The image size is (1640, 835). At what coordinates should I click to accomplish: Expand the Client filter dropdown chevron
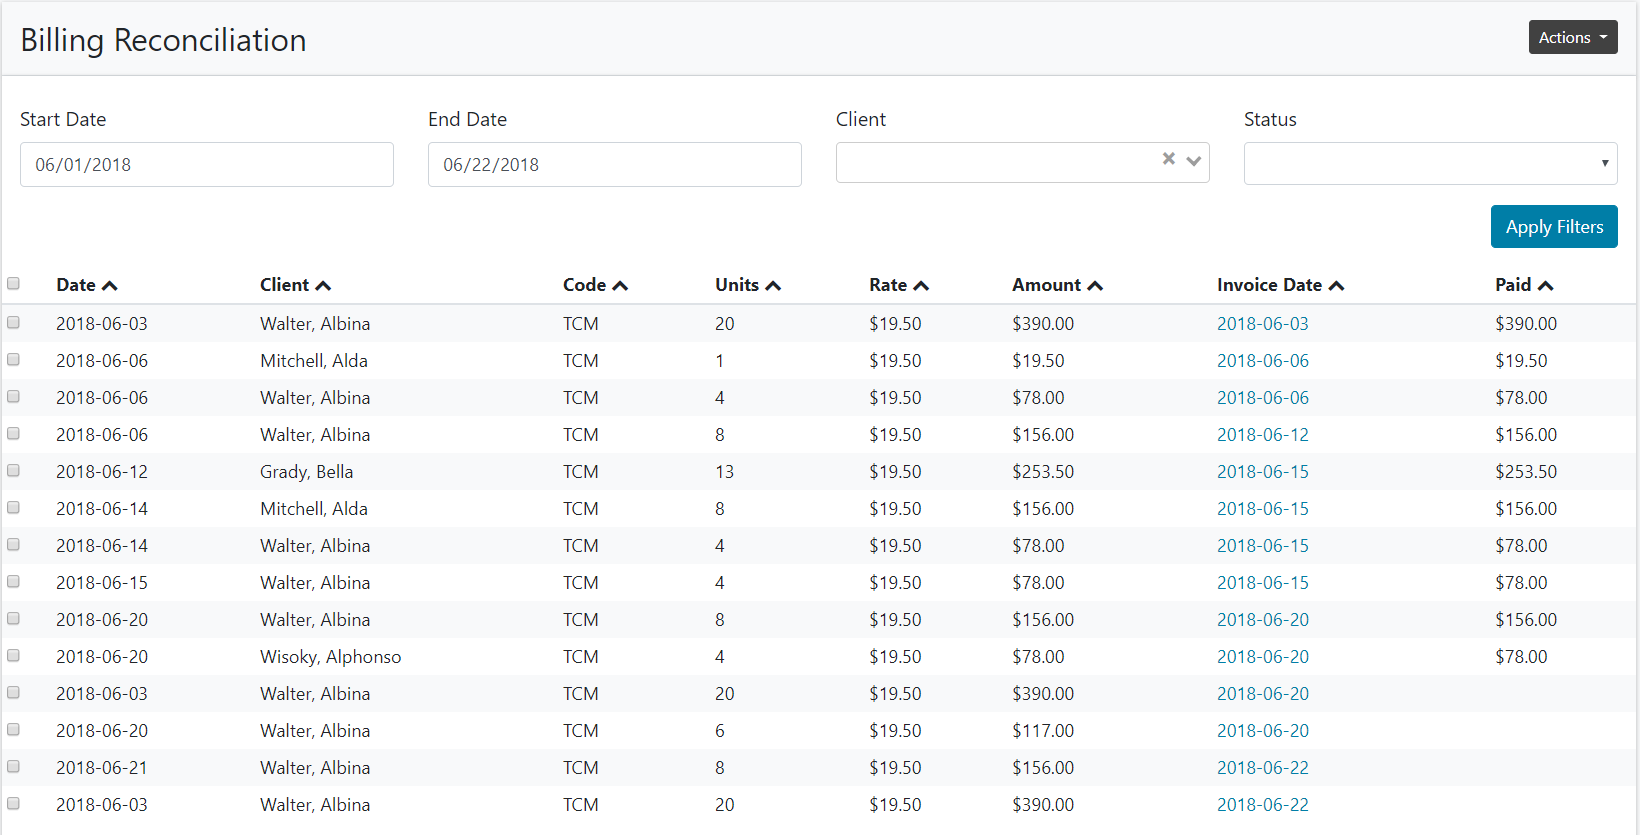(1193, 161)
